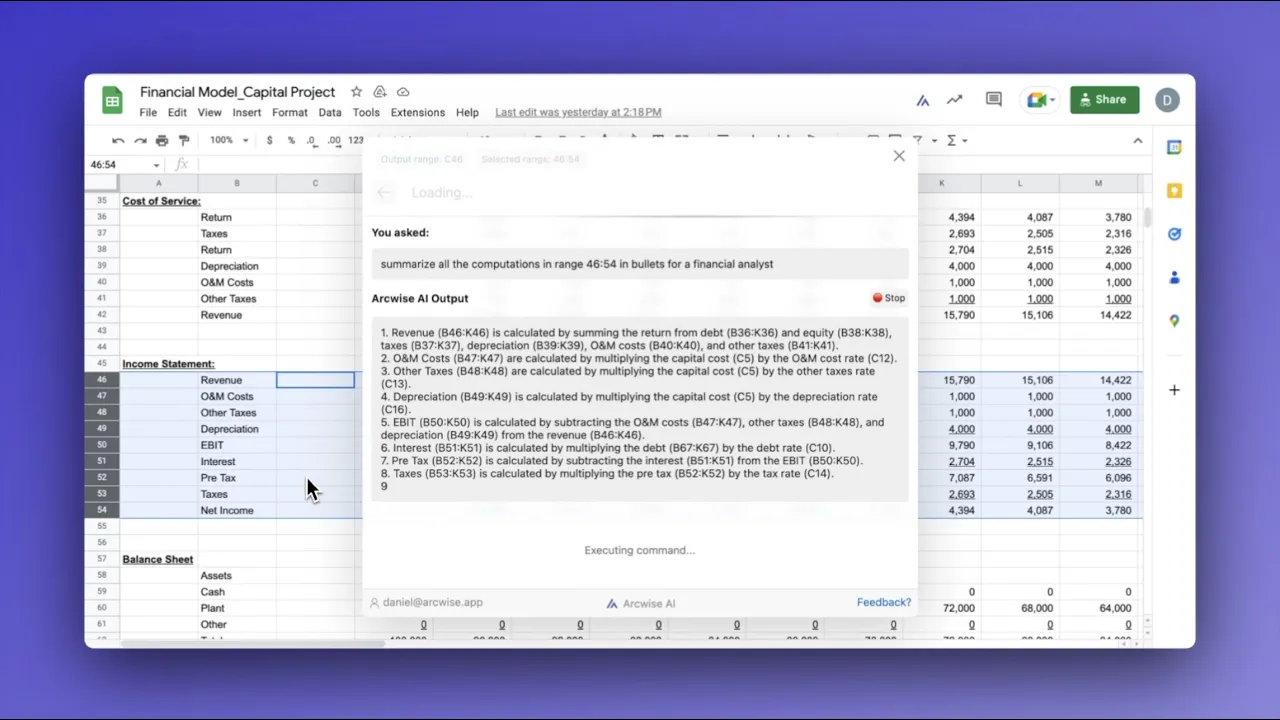1280x720 pixels.
Task: Open Google Calendar side panel
Action: [1174, 147]
